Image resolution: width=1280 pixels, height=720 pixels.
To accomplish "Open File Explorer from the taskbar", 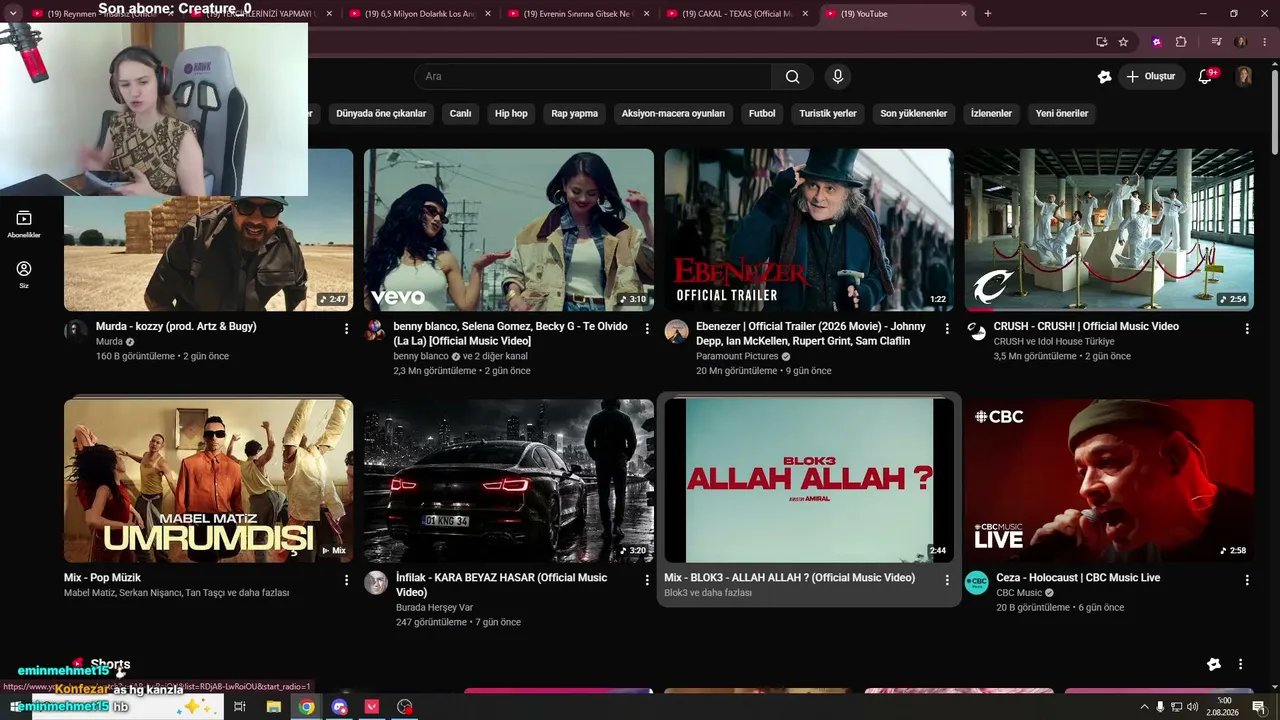I will coord(273,706).
